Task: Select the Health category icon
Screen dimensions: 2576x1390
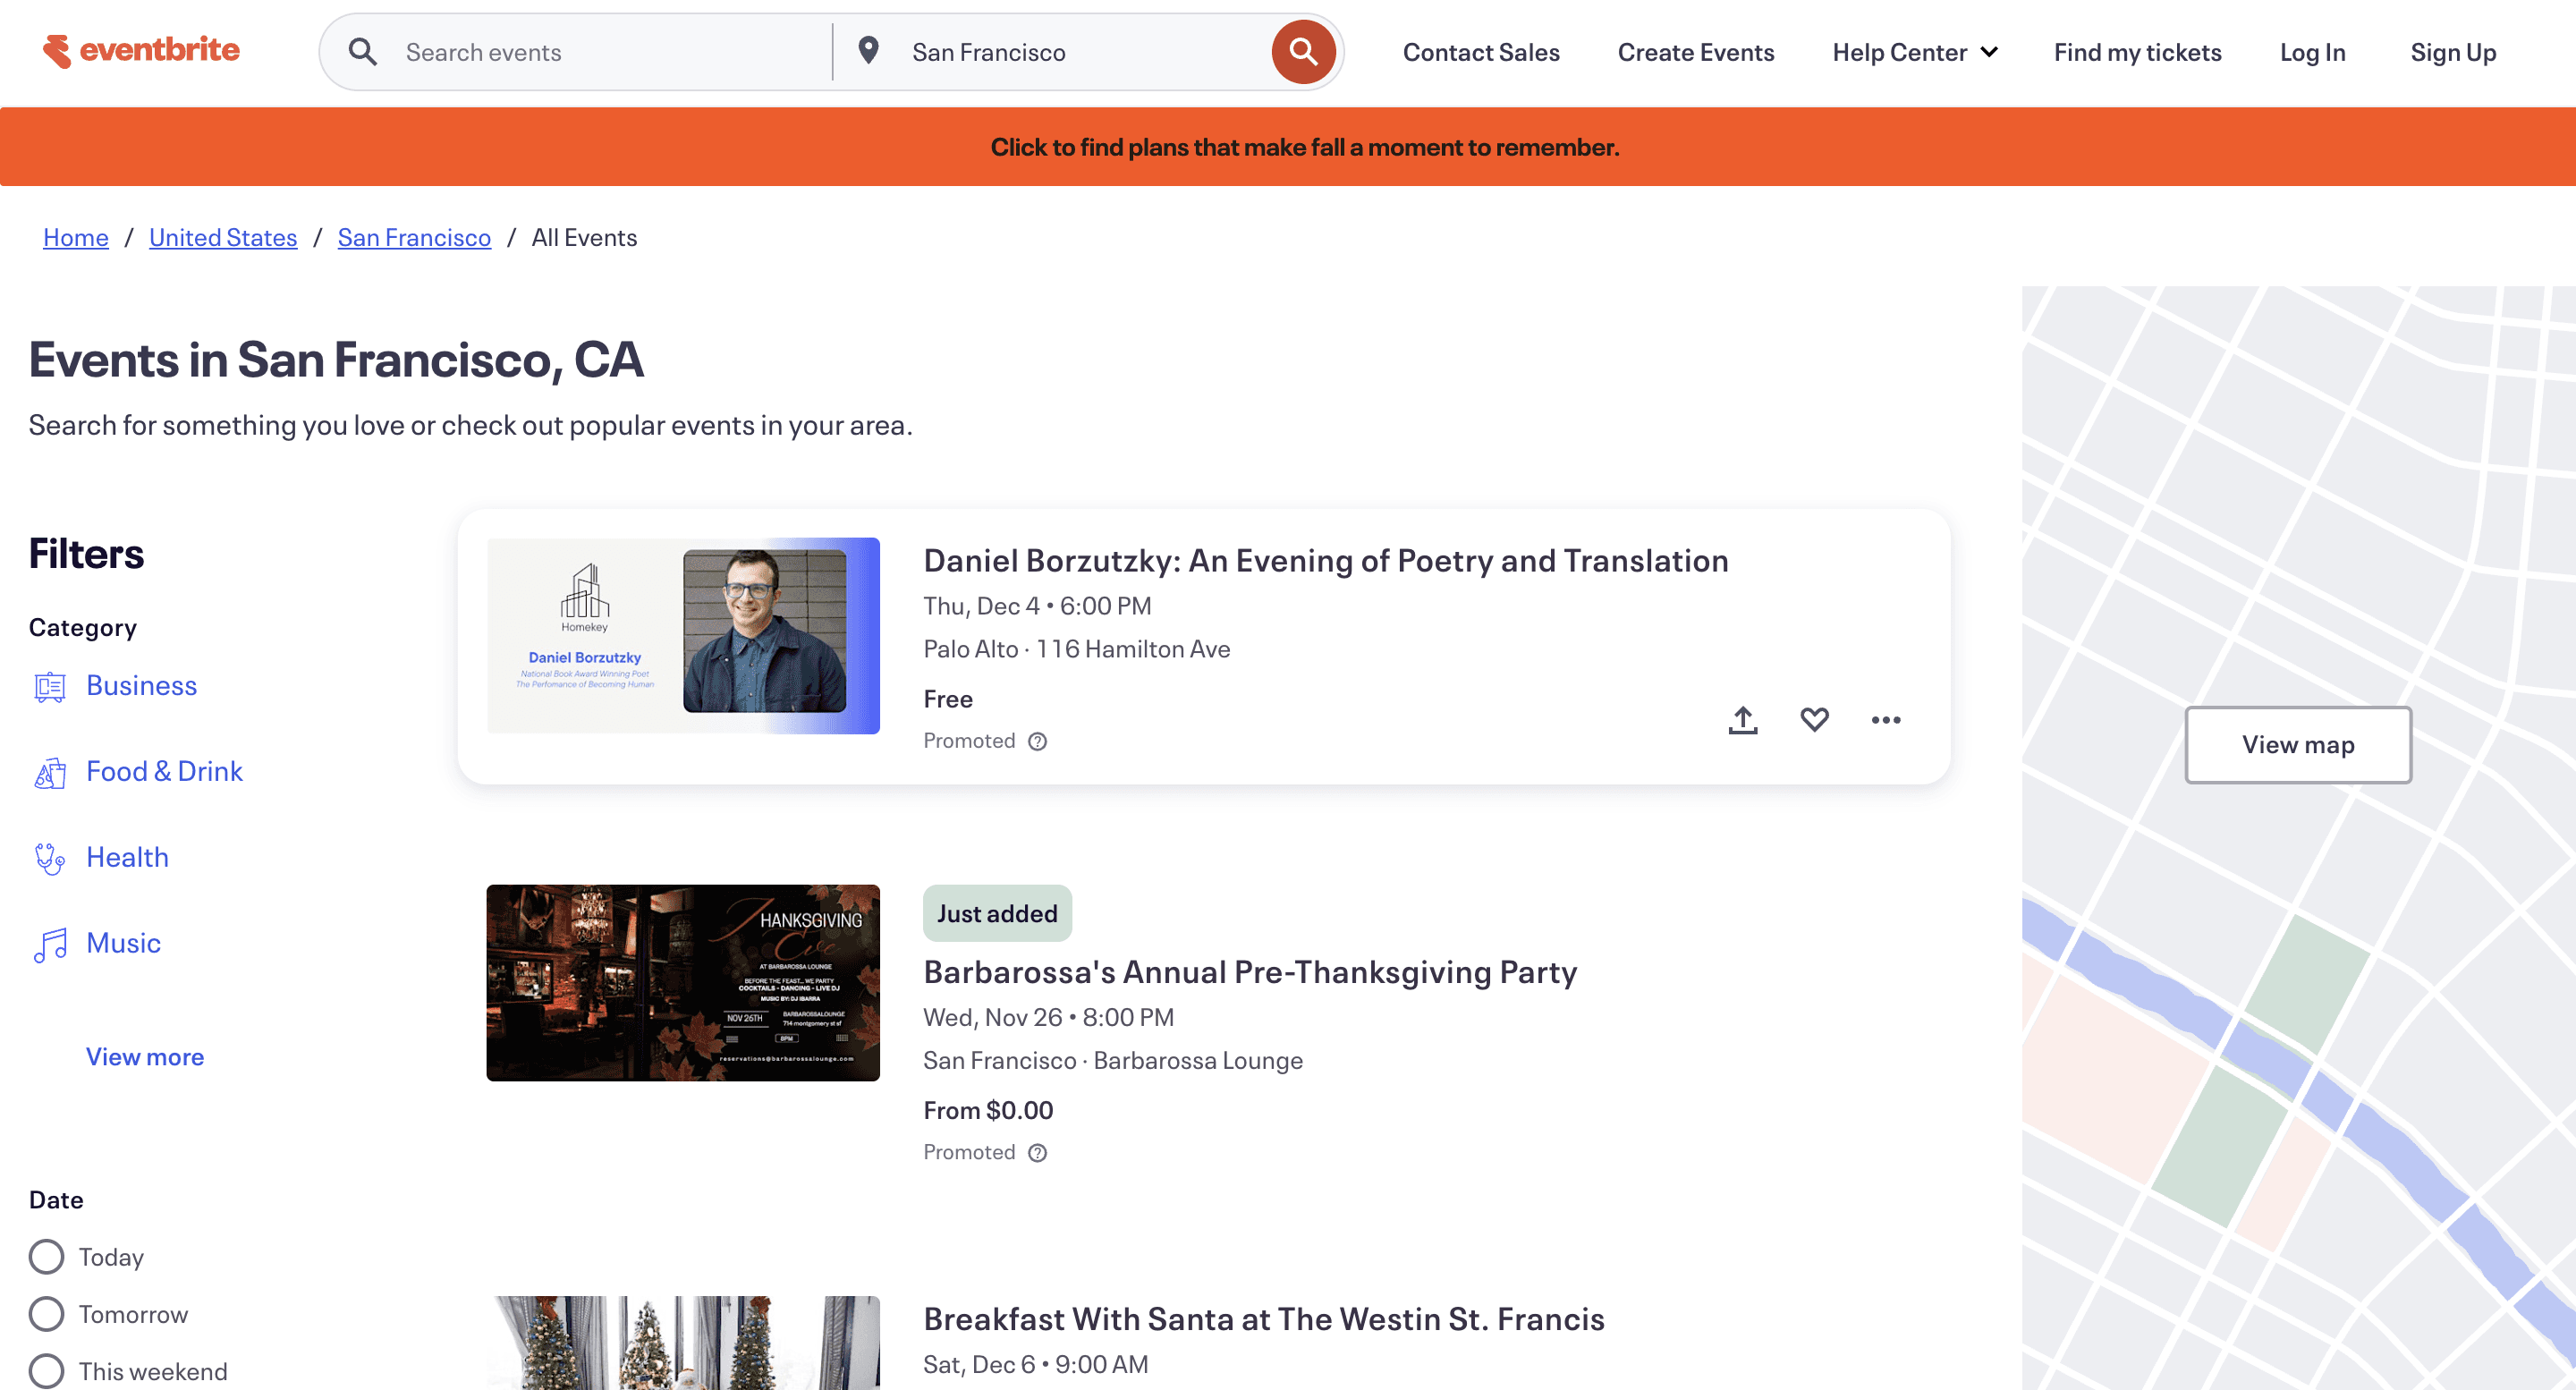Action: pos(49,857)
